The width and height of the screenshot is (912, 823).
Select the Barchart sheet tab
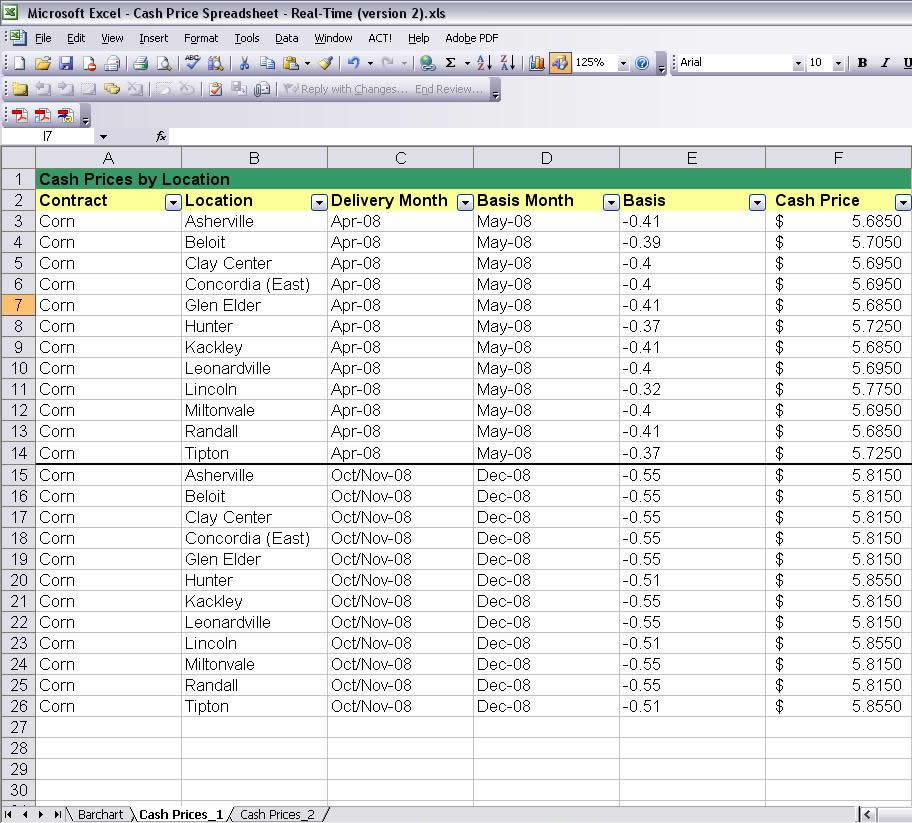[100, 814]
